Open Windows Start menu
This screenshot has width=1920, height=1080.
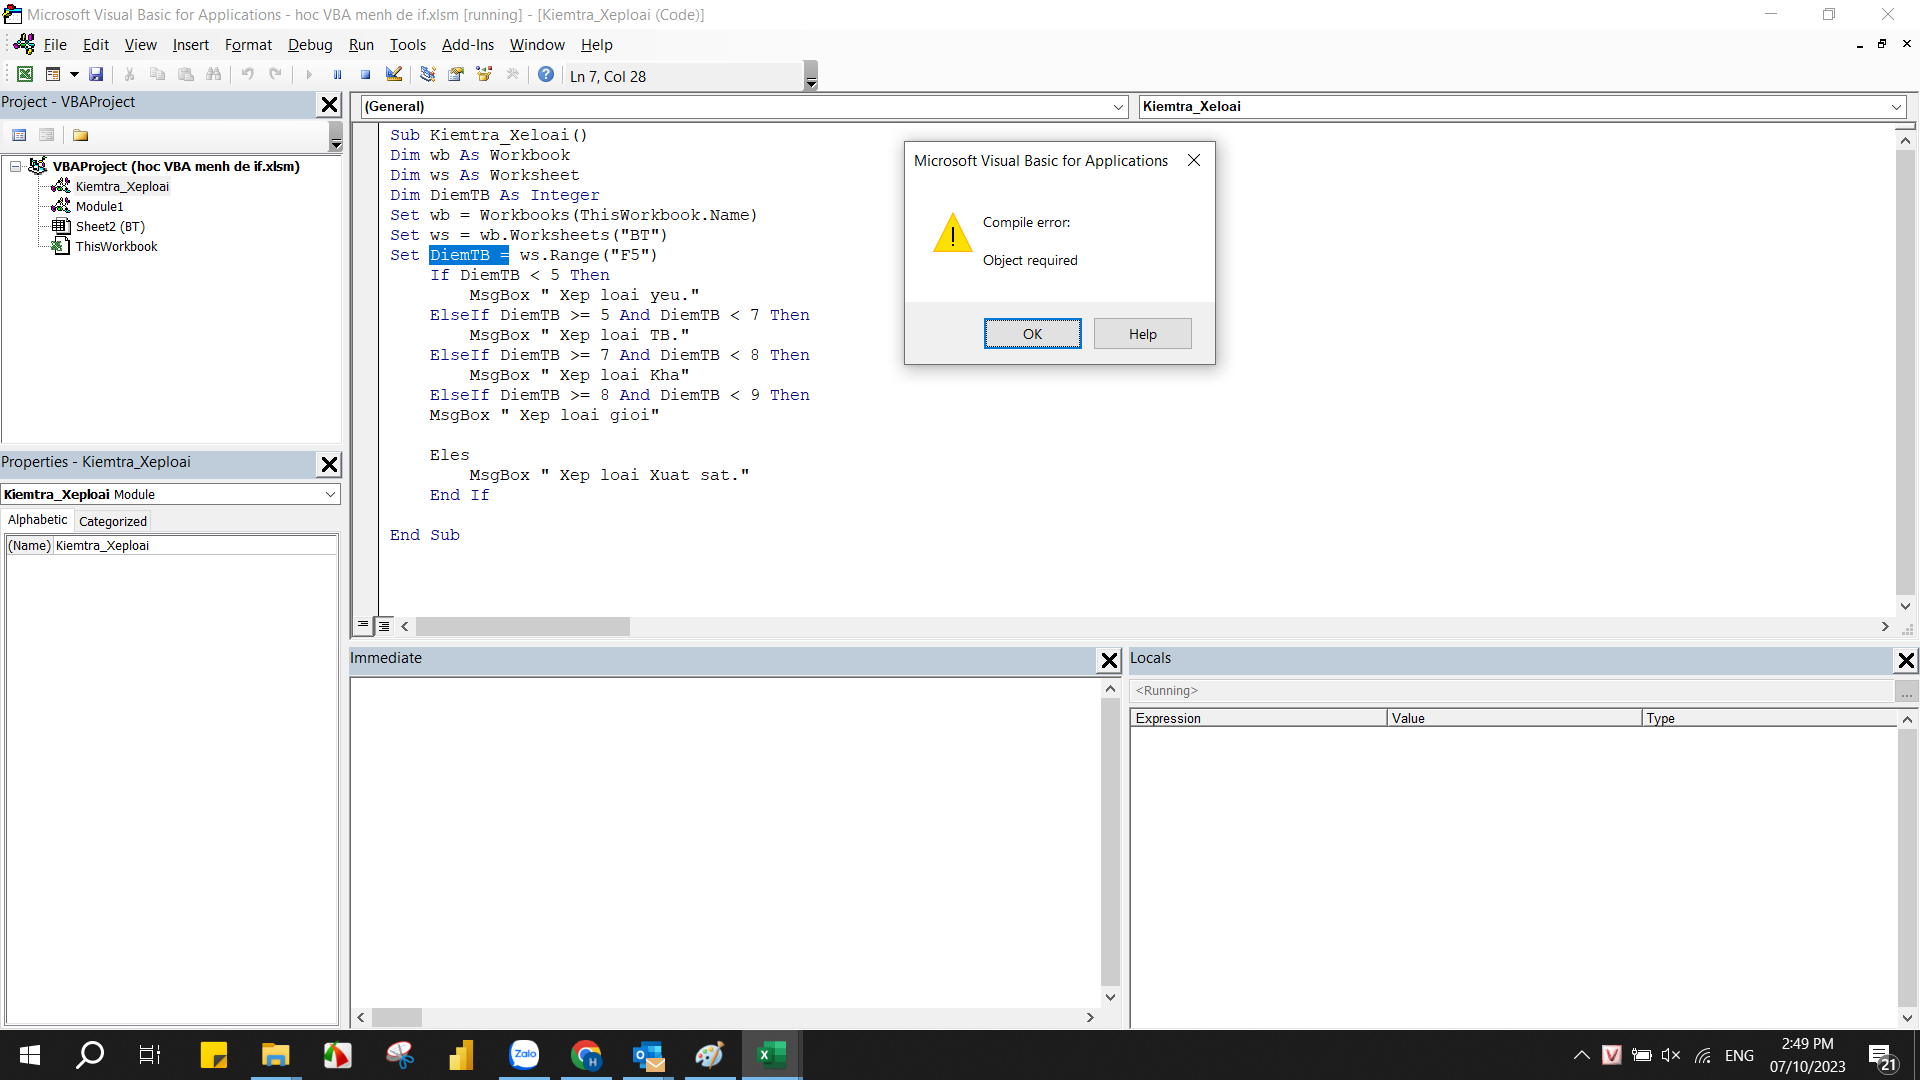[x=30, y=1054]
